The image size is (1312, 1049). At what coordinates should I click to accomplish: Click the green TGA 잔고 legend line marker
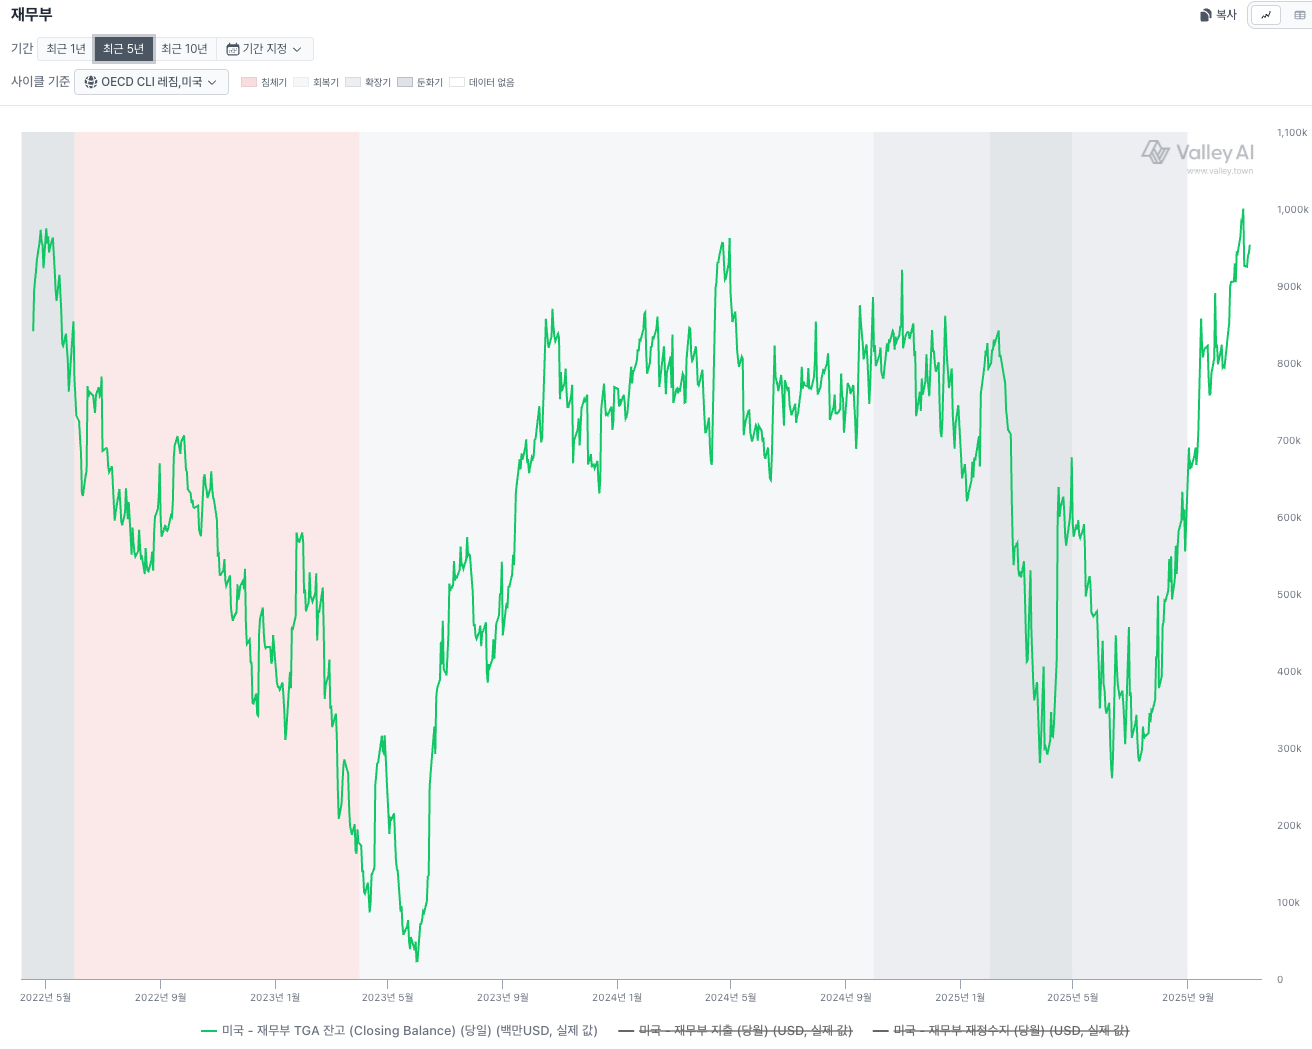pos(209,1030)
